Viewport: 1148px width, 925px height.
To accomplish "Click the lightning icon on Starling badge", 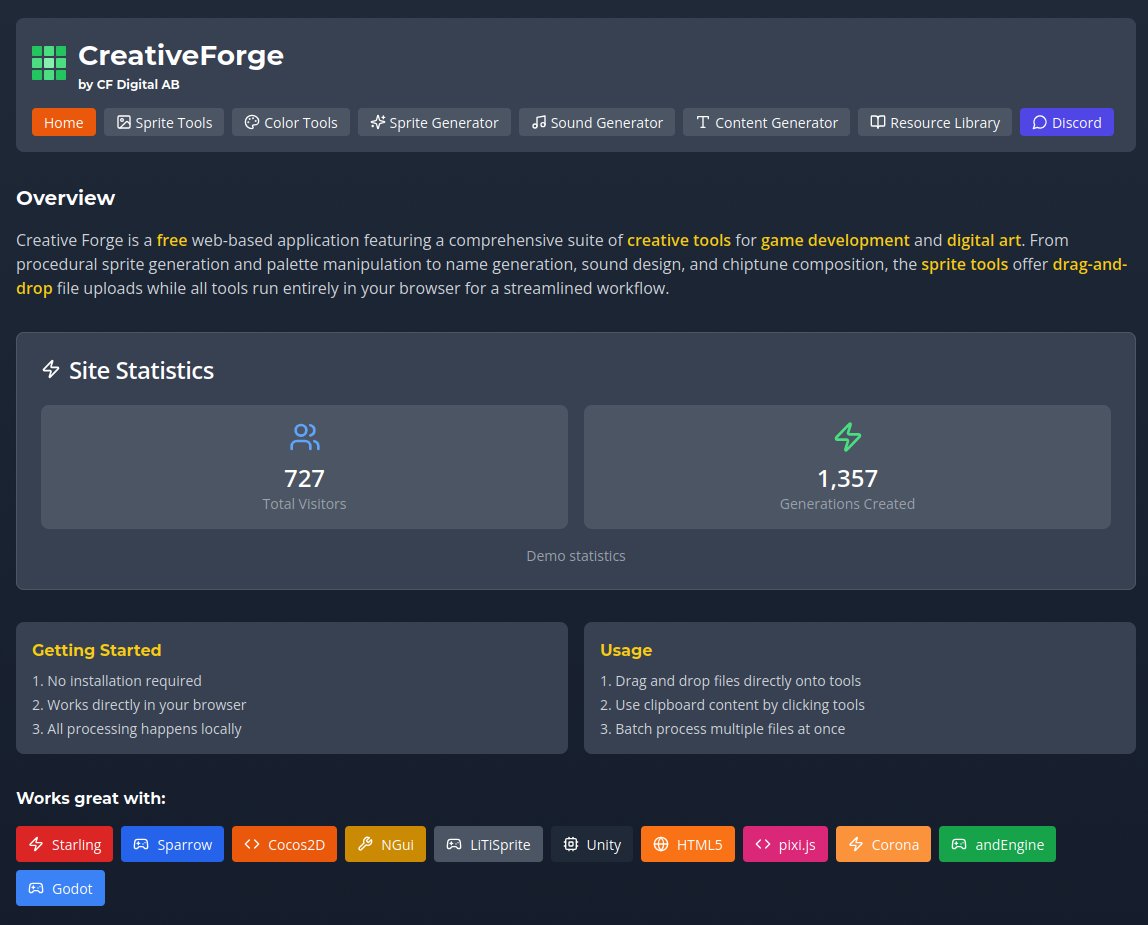I will (36, 844).
